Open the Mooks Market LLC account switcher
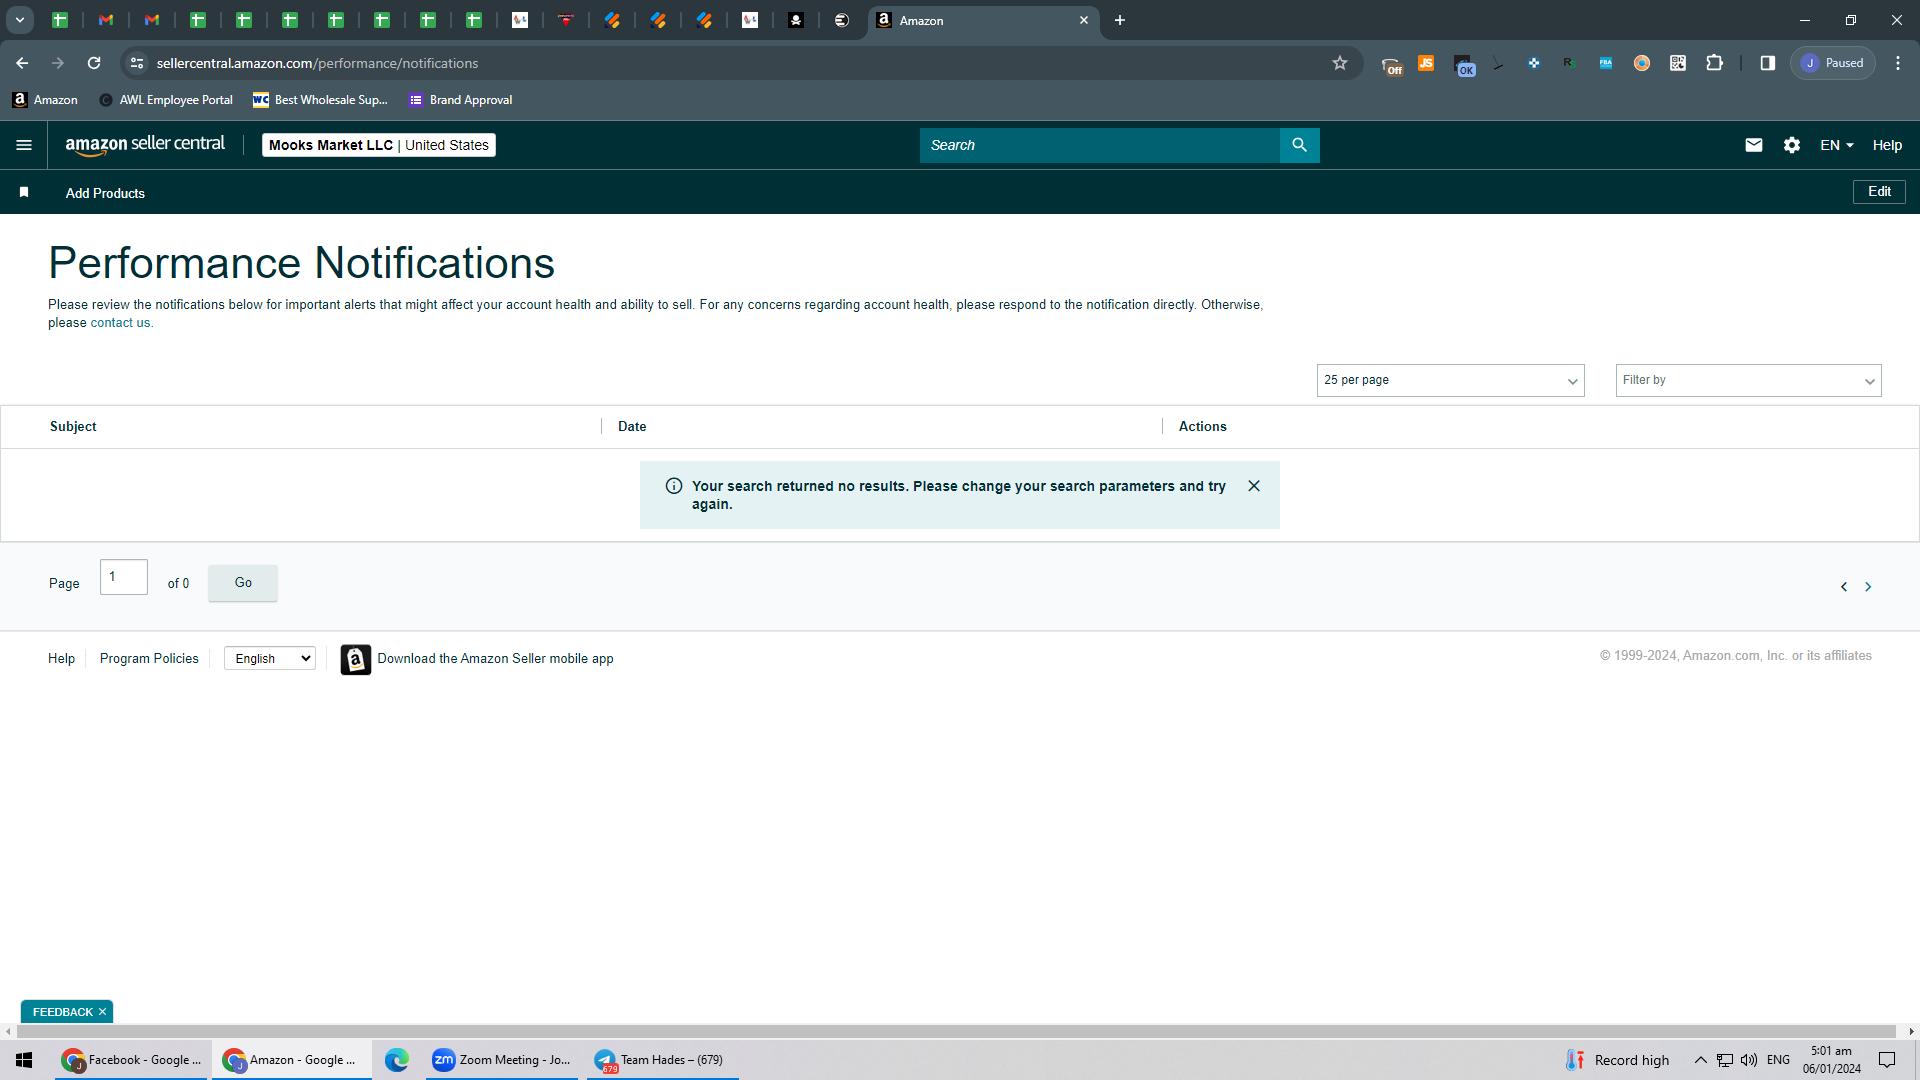The image size is (1920, 1080). [379, 145]
